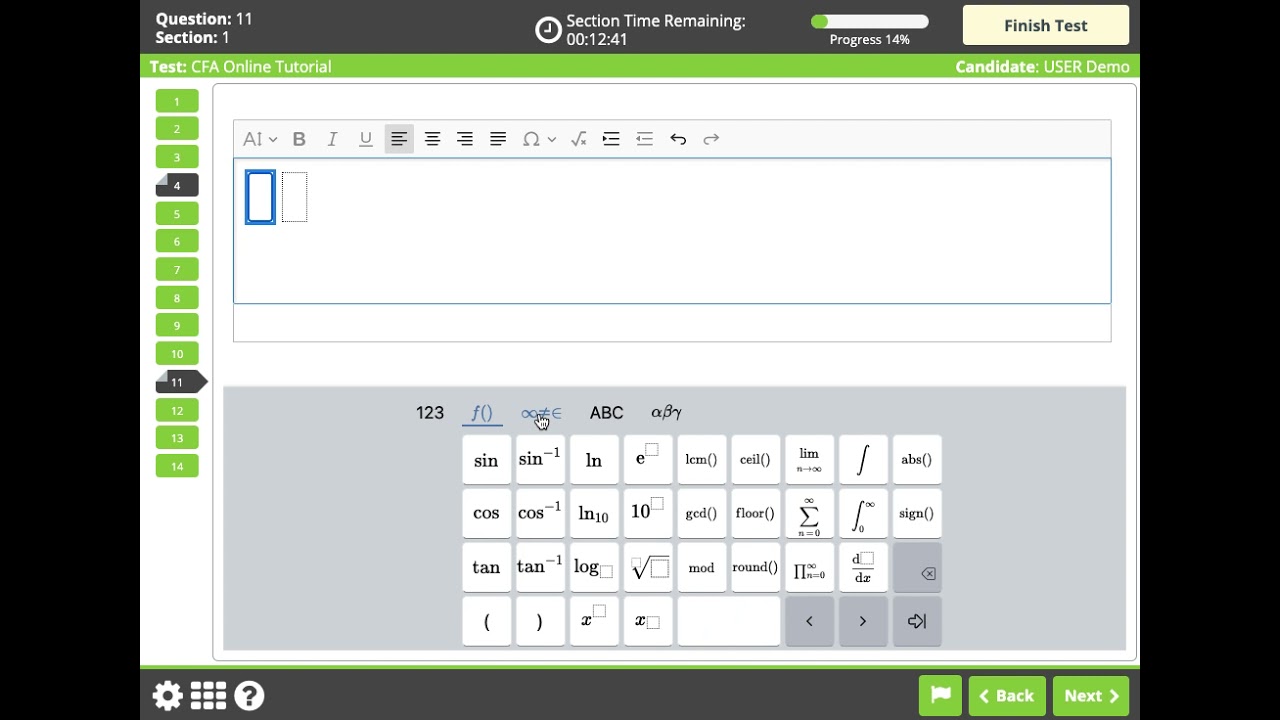The image size is (1280, 720).
Task: Insert the natural log ln key
Action: (x=594, y=460)
